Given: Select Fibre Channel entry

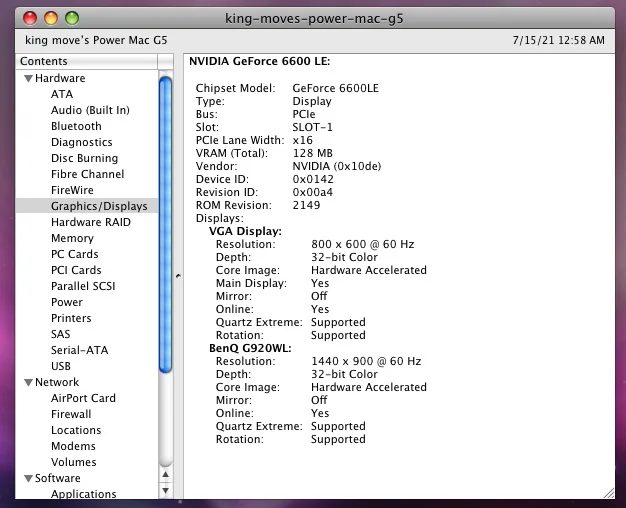Looking at the screenshot, I should [87, 174].
